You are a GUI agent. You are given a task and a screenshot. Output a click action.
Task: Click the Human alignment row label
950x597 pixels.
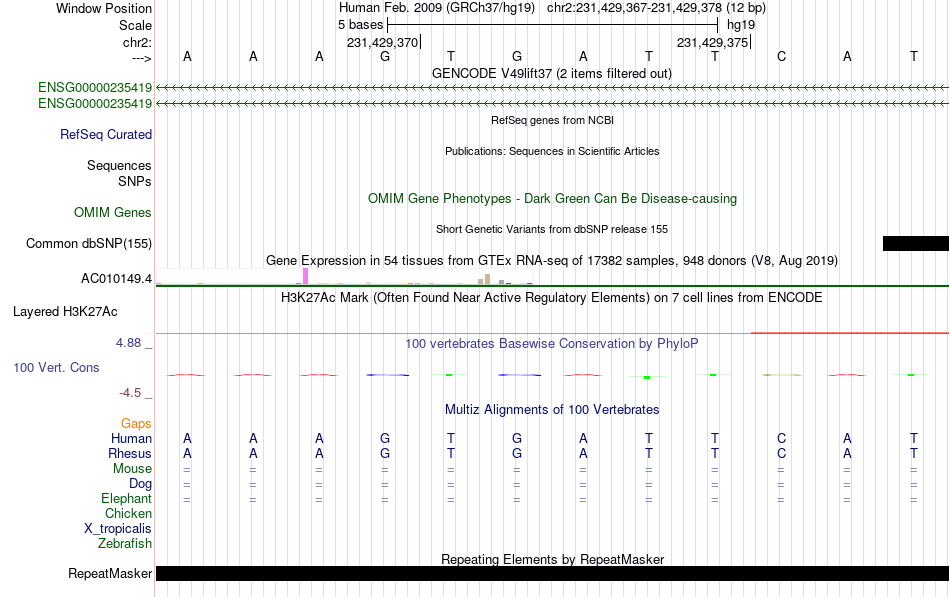pyautogui.click(x=131, y=438)
